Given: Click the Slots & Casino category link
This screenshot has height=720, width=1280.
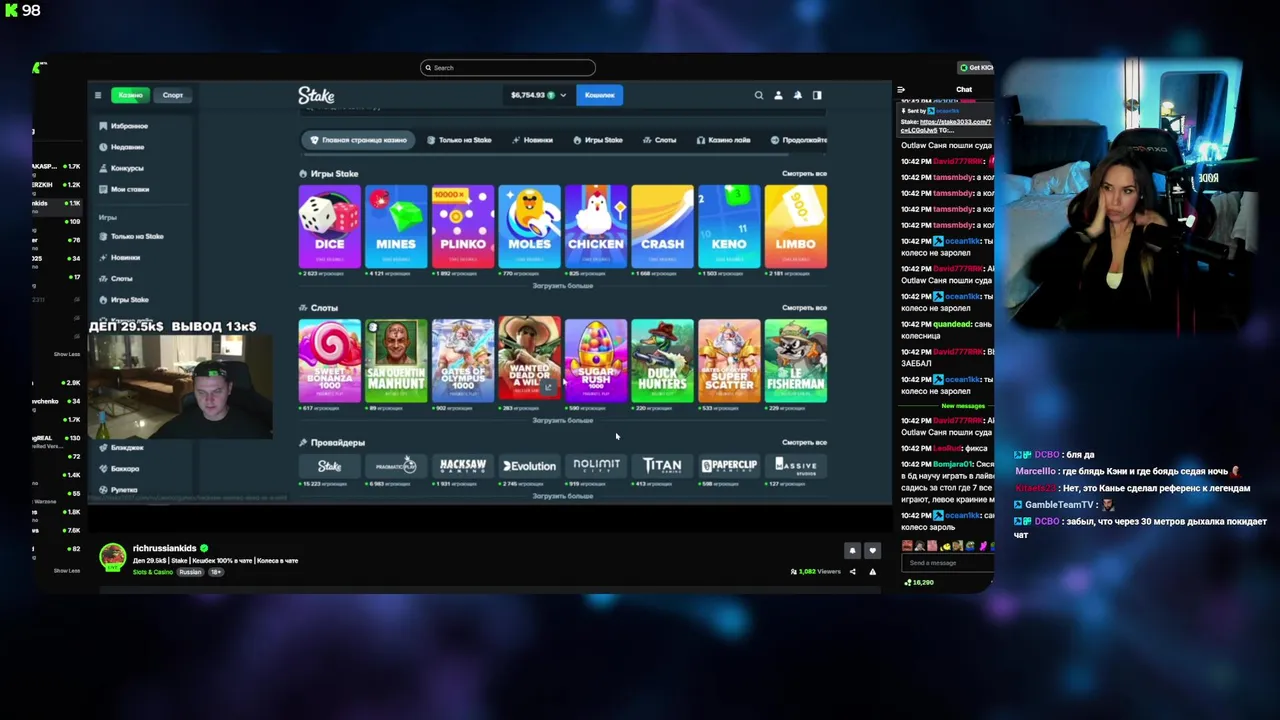Looking at the screenshot, I should click(x=153, y=572).
